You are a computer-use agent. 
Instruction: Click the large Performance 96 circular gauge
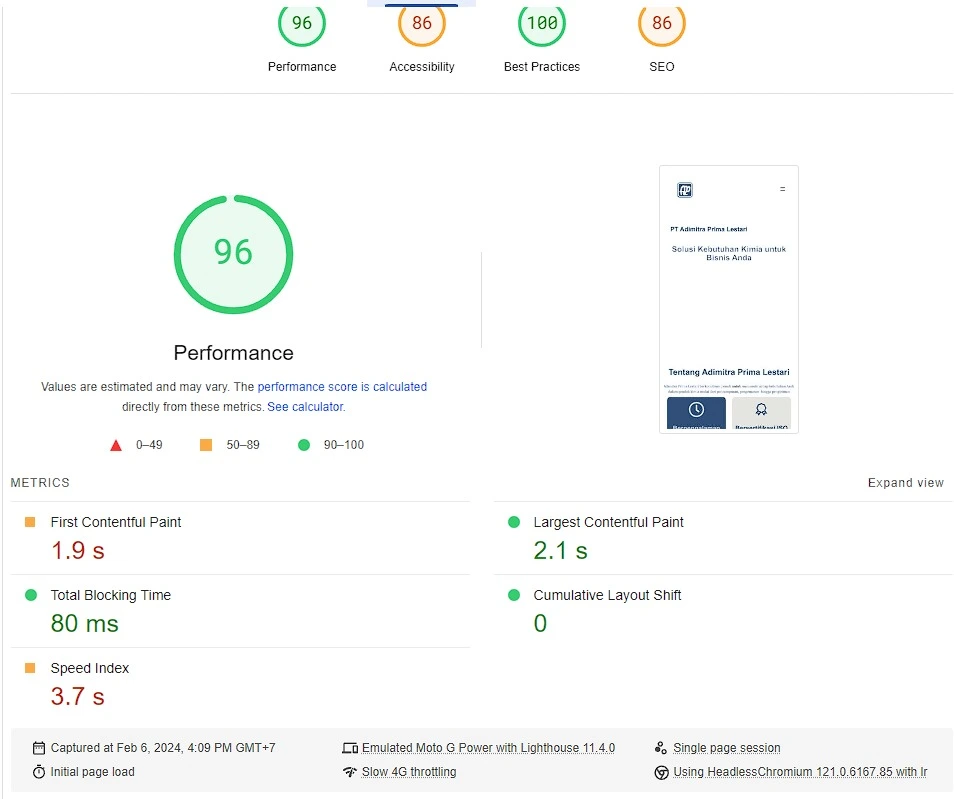(234, 253)
